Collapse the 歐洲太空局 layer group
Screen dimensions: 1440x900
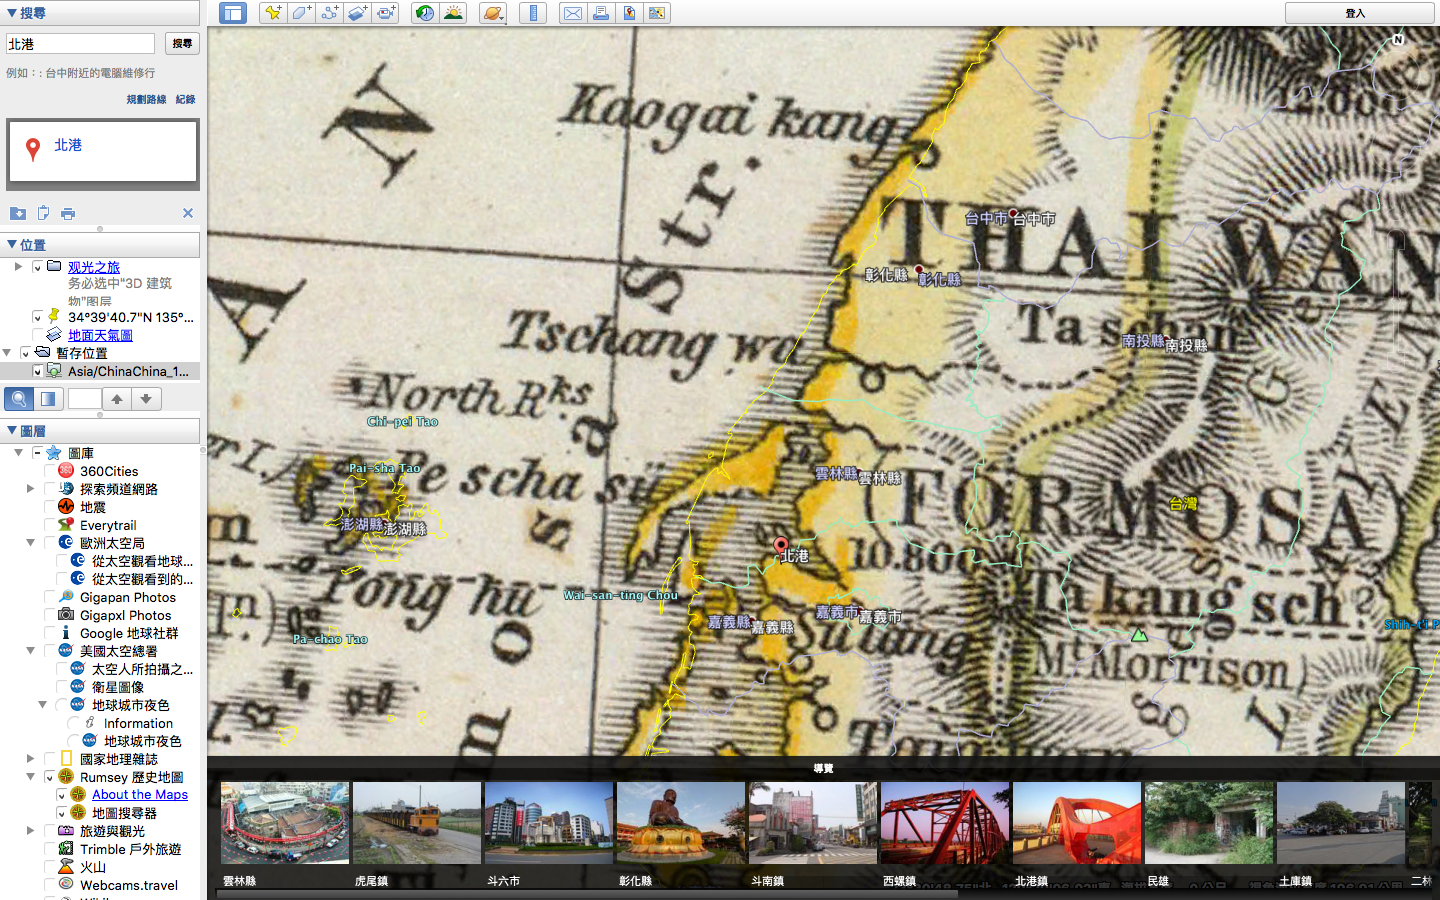coord(30,543)
